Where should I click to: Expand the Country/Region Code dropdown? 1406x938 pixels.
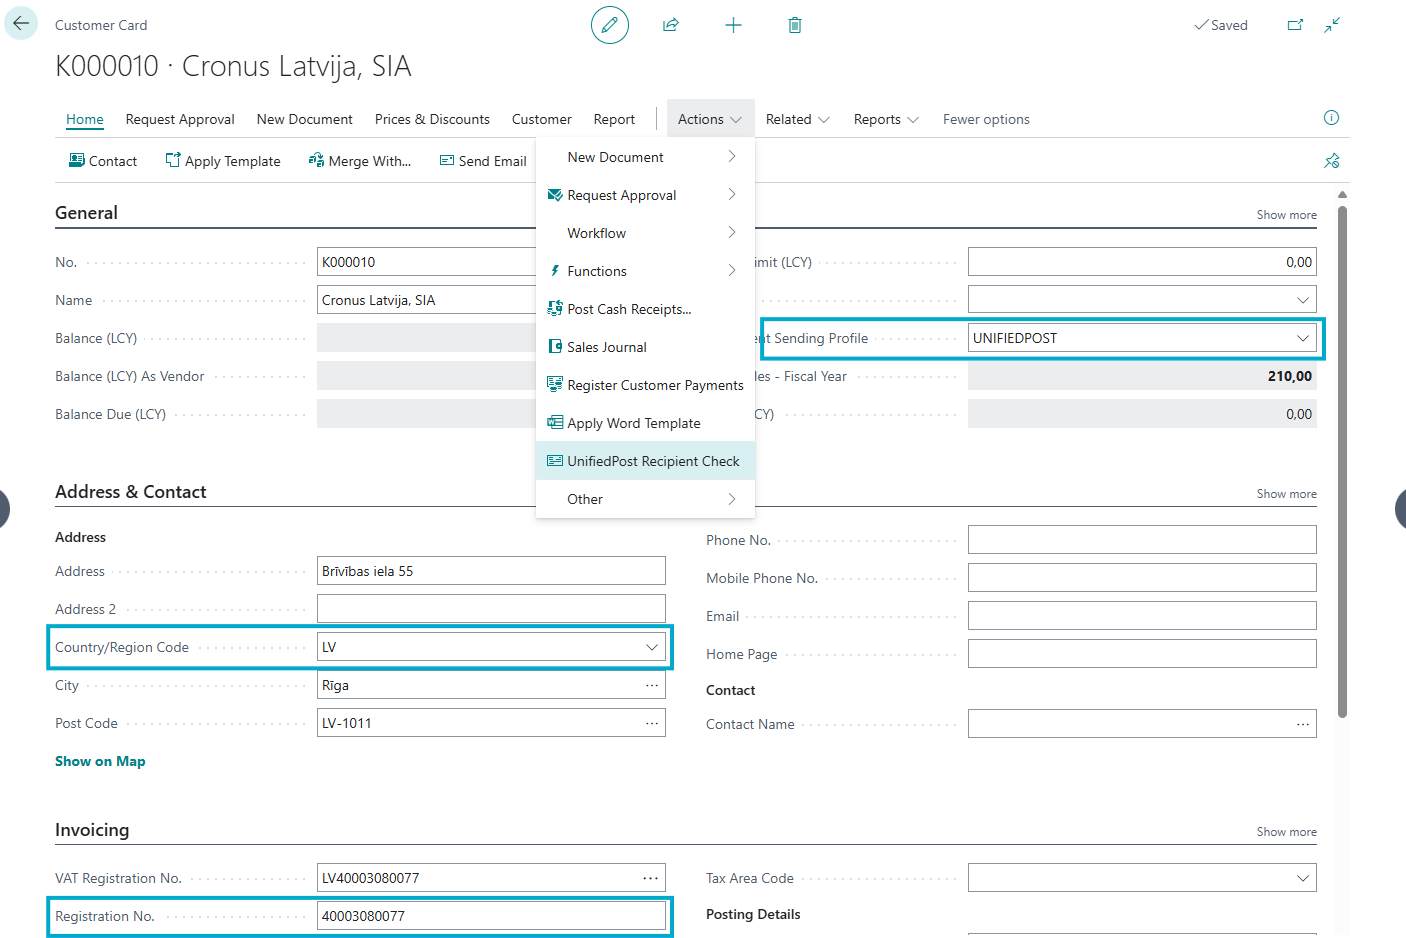pos(652,647)
